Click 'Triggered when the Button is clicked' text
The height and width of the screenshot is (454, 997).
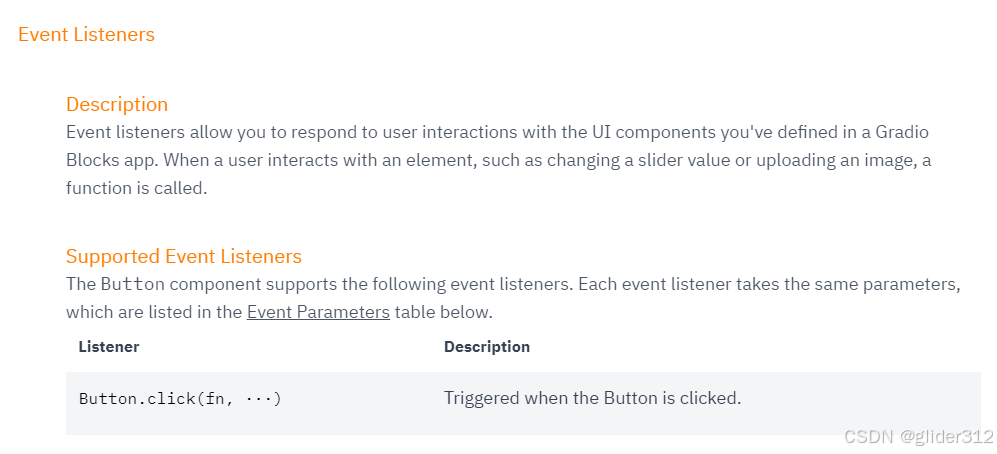click(592, 399)
